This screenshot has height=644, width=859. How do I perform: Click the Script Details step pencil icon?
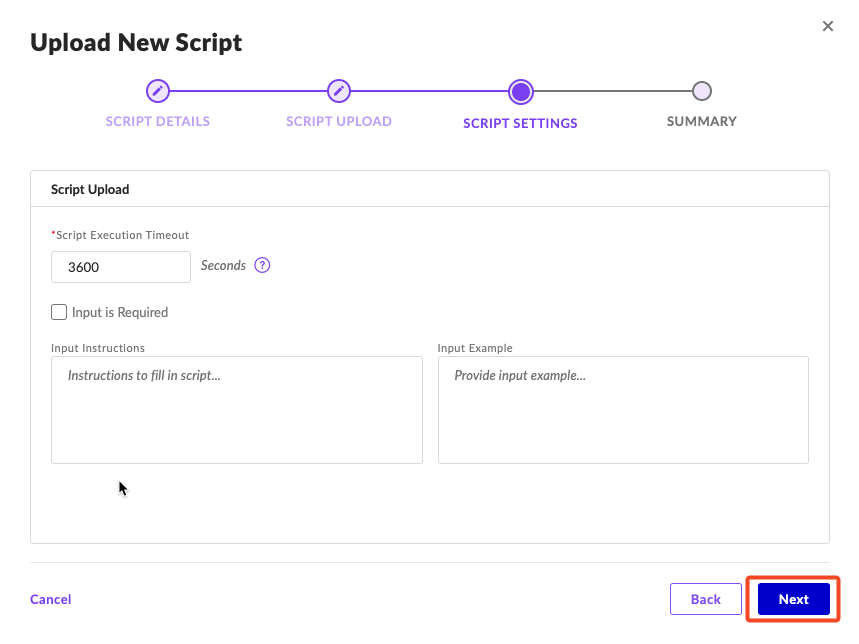(157, 91)
